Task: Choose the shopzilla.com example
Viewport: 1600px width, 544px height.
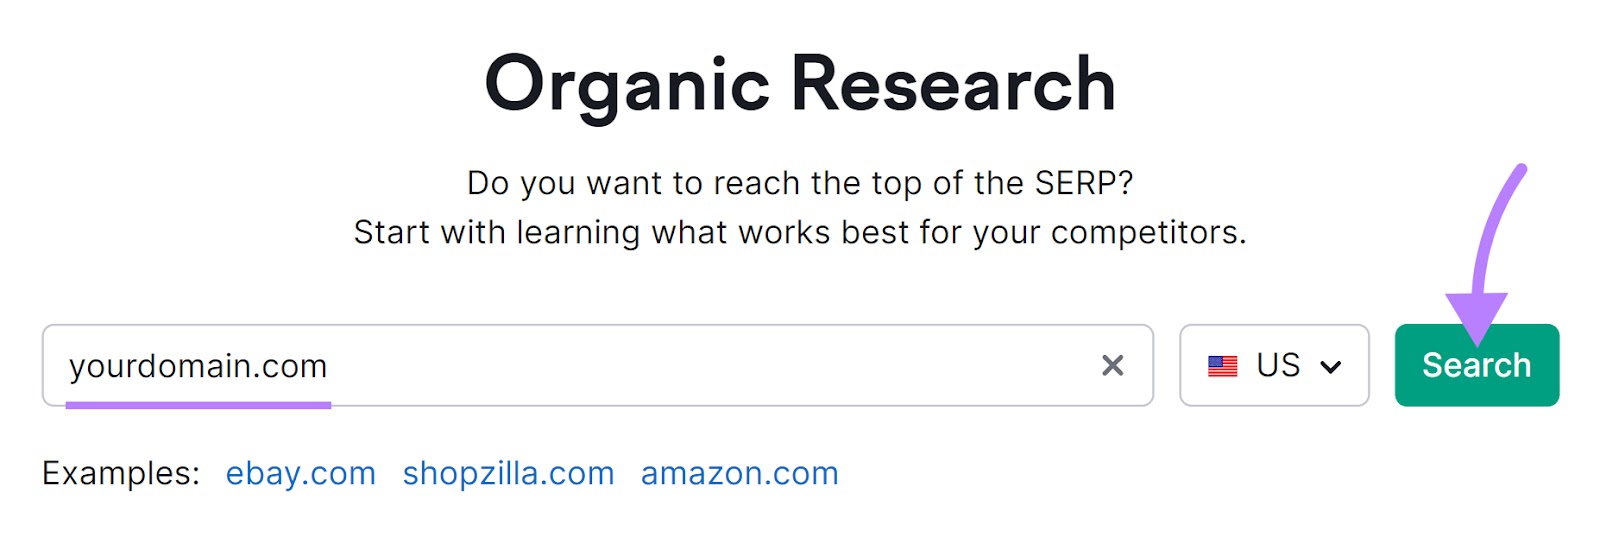Action: (x=508, y=473)
